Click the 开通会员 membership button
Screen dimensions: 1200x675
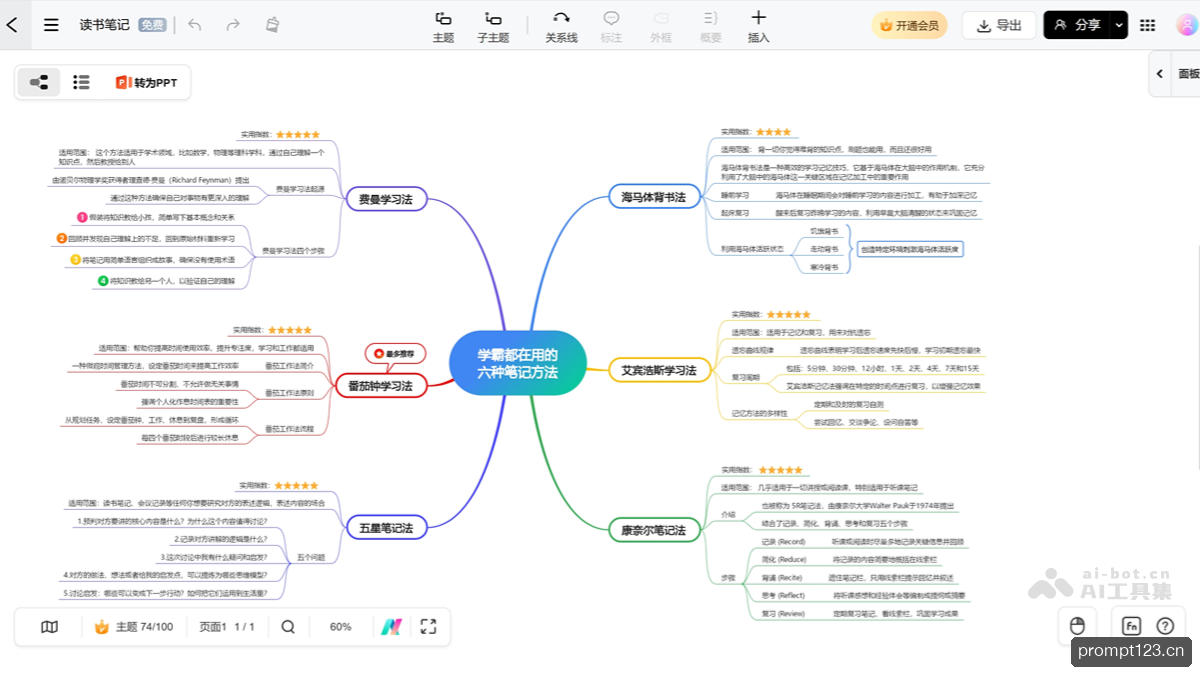coord(910,25)
